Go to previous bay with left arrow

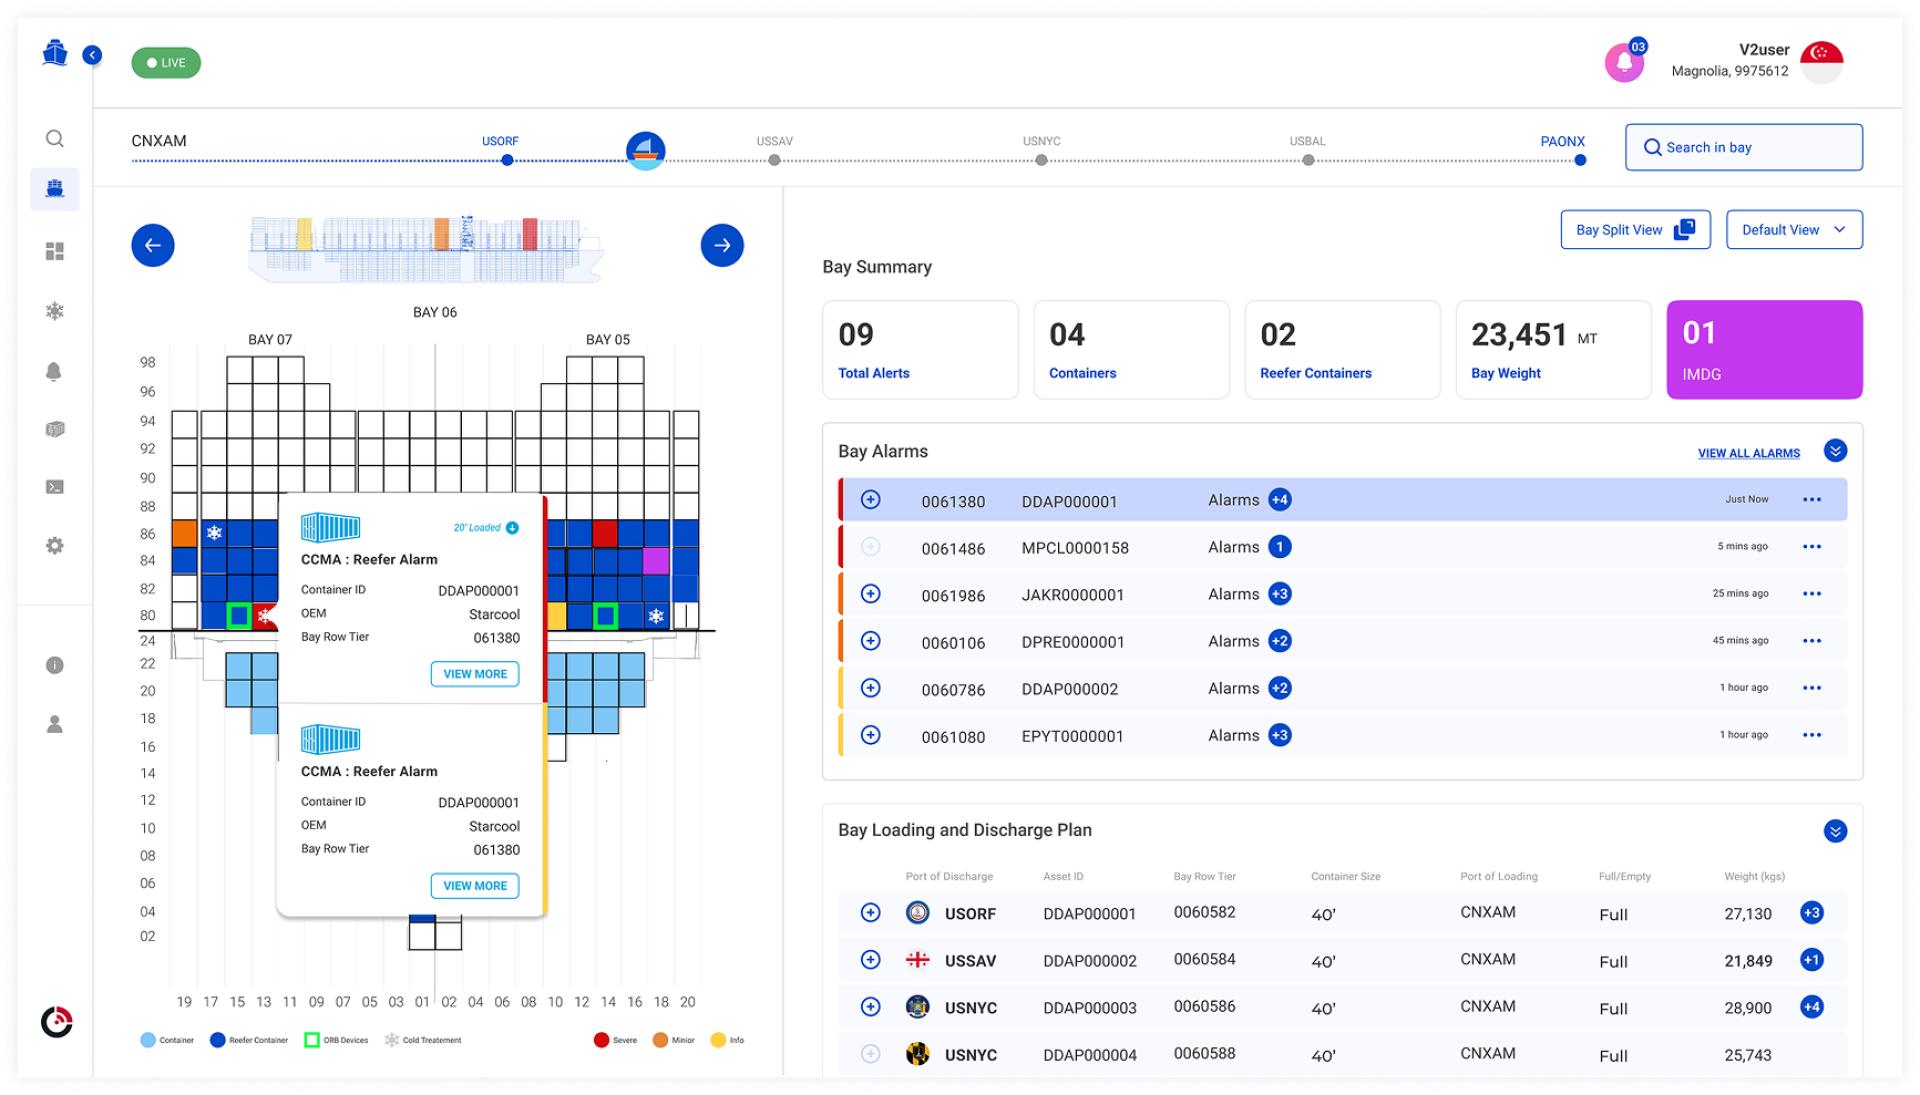point(153,245)
